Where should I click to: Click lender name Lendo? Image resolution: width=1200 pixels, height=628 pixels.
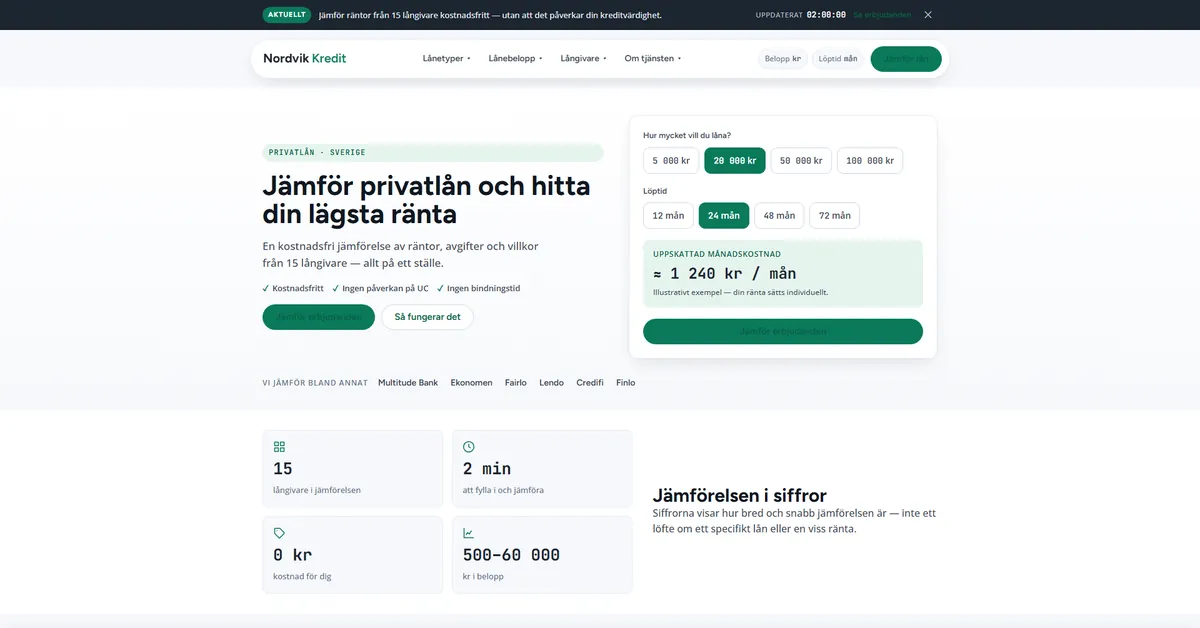(x=551, y=383)
